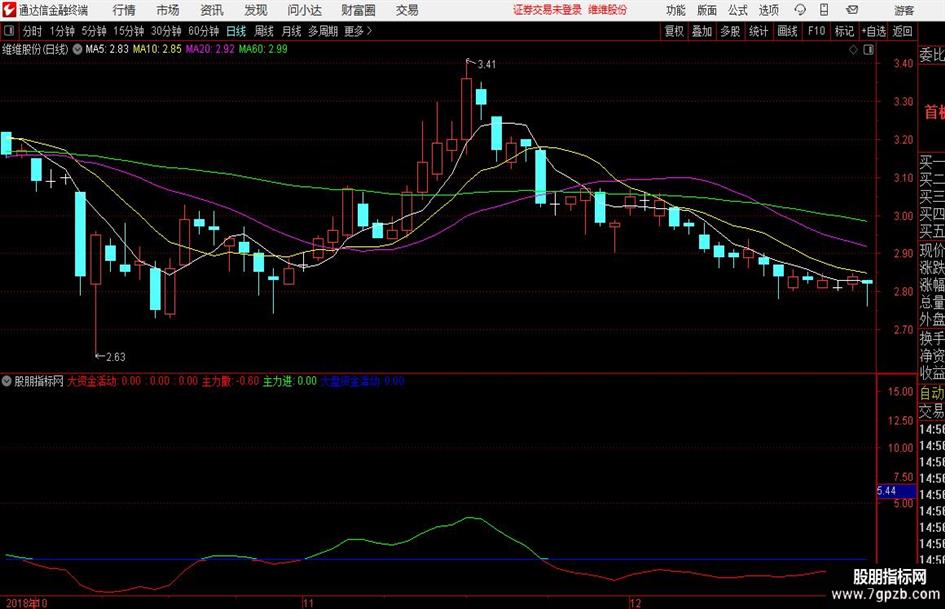This screenshot has width=945, height=609.
Task: Click the 15.00 indicator axis label
Action: 900,391
